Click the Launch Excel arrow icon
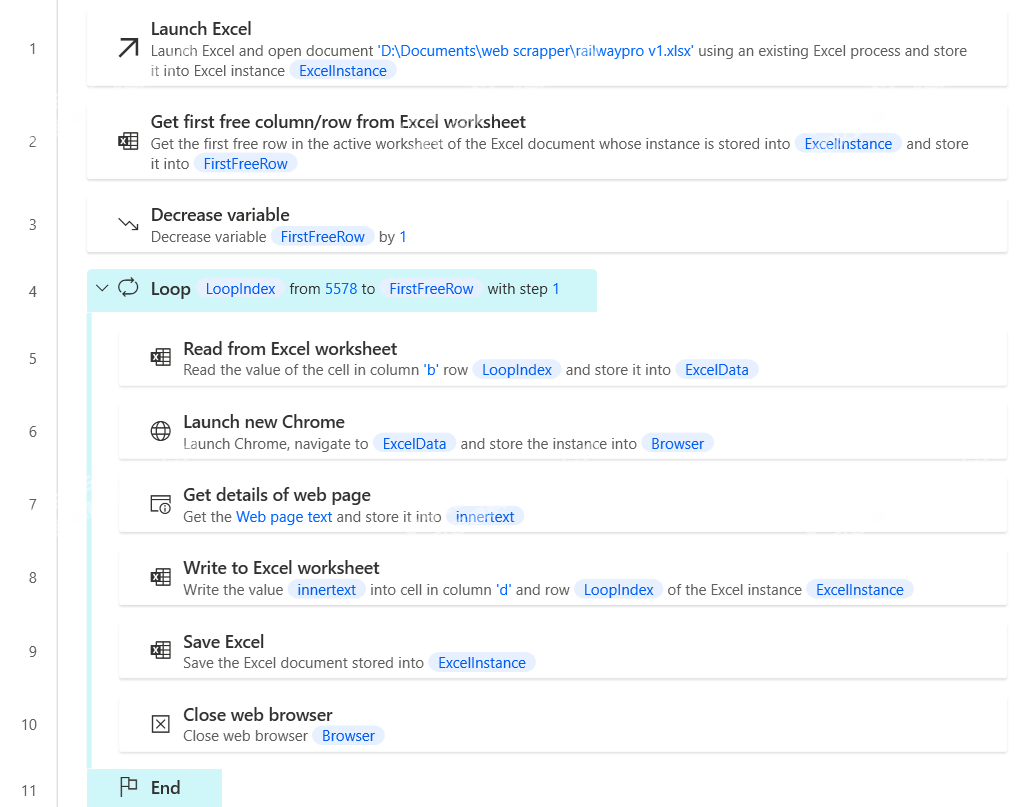The width and height of the screenshot is (1018, 807). coord(129,48)
